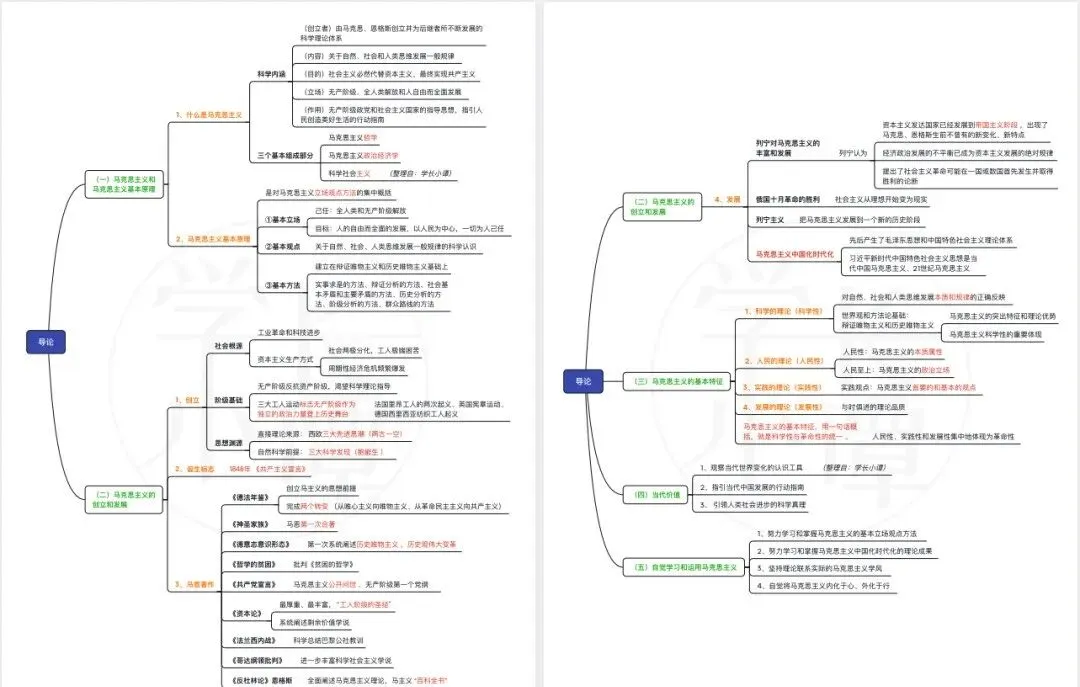Click '周期性经济危机频繁爆发' text

click(366, 369)
